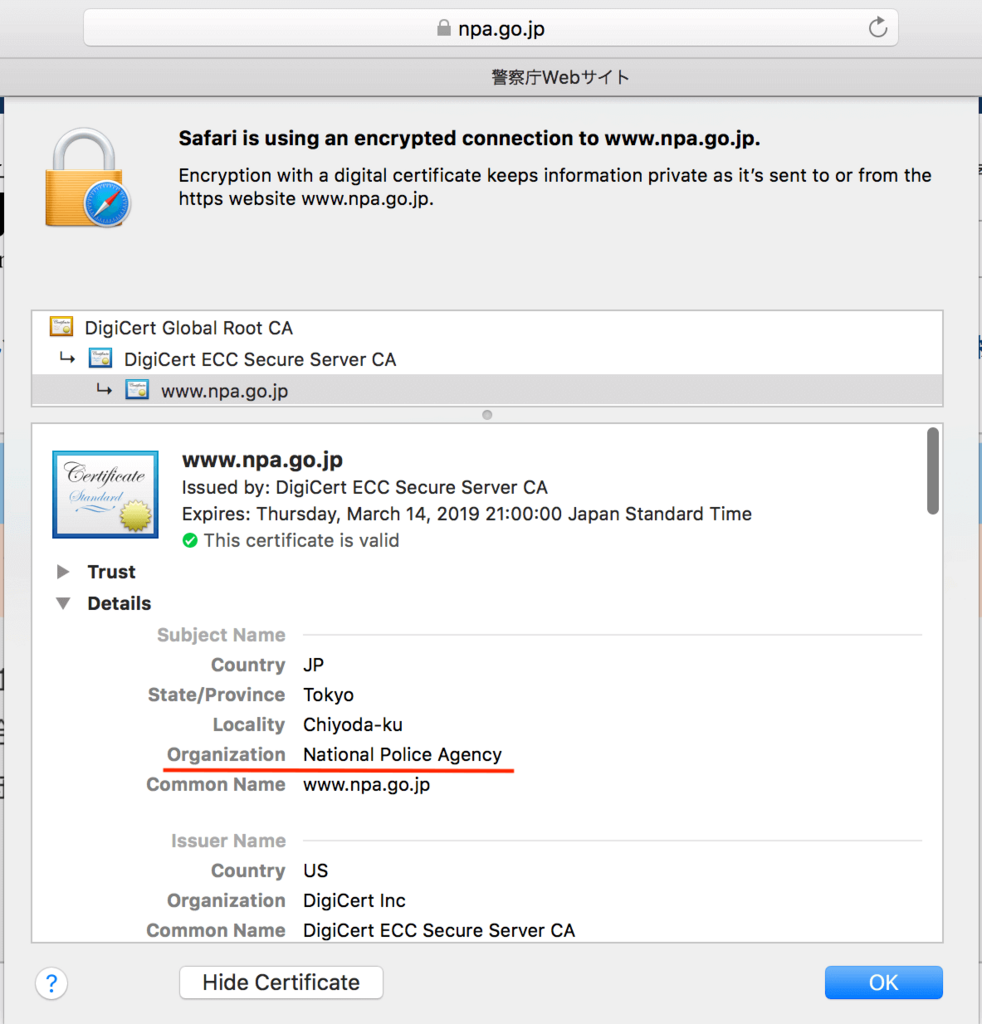982x1024 pixels.
Task: Select DigiCert Global Root CA in certificate chain
Action: point(487,327)
